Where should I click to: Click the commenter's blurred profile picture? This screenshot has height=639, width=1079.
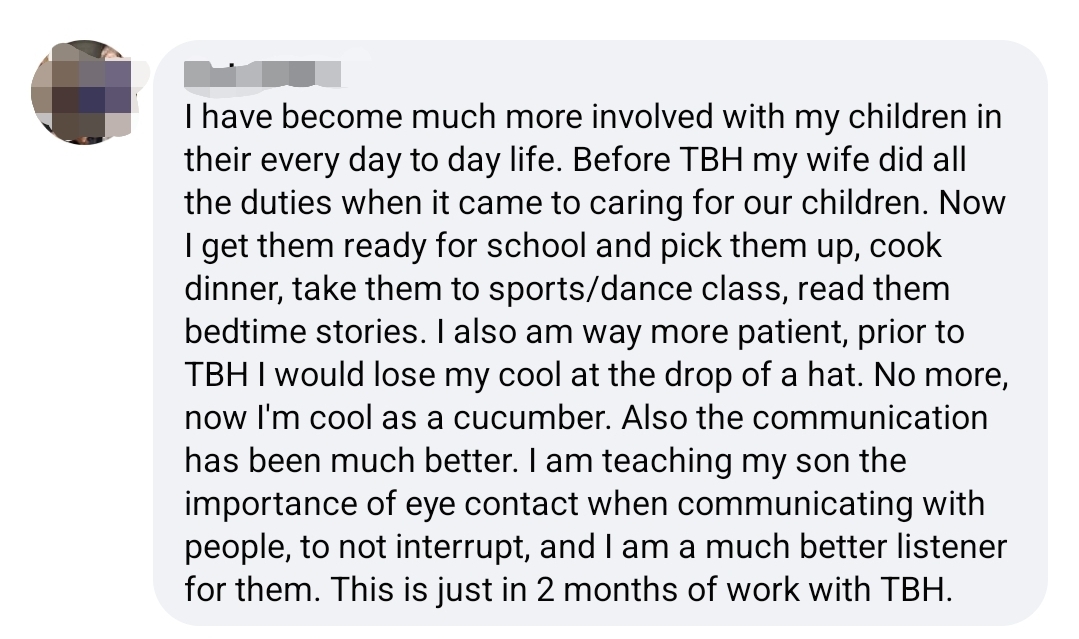tap(83, 93)
